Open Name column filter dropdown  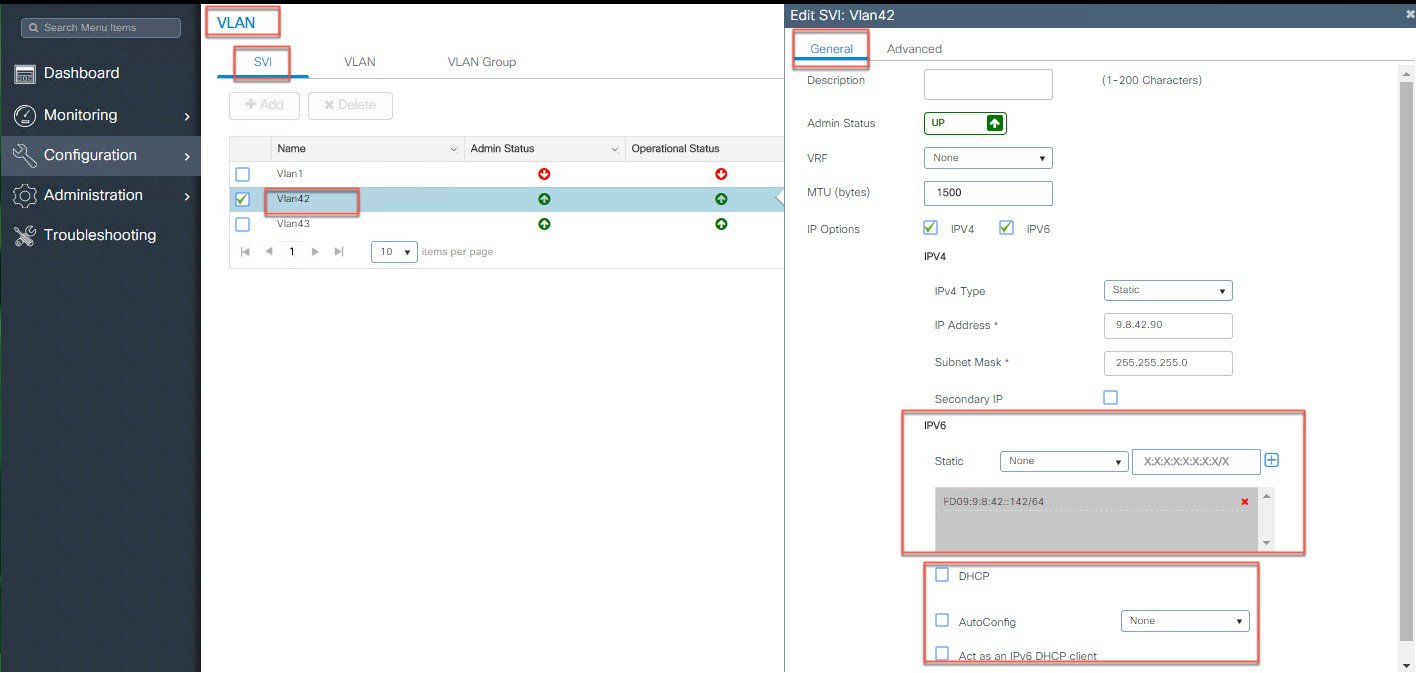coord(454,149)
